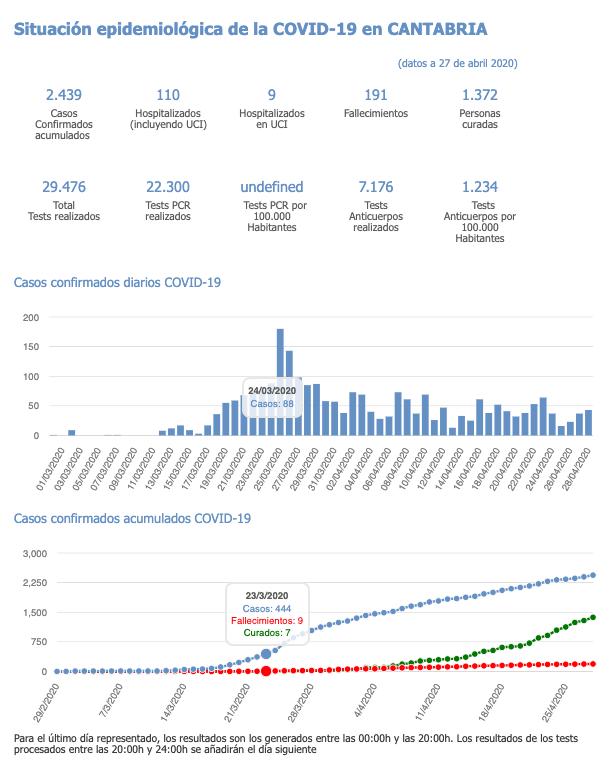
Task: Click the 29.476 Total Tests realizados value
Action: click(x=63, y=187)
